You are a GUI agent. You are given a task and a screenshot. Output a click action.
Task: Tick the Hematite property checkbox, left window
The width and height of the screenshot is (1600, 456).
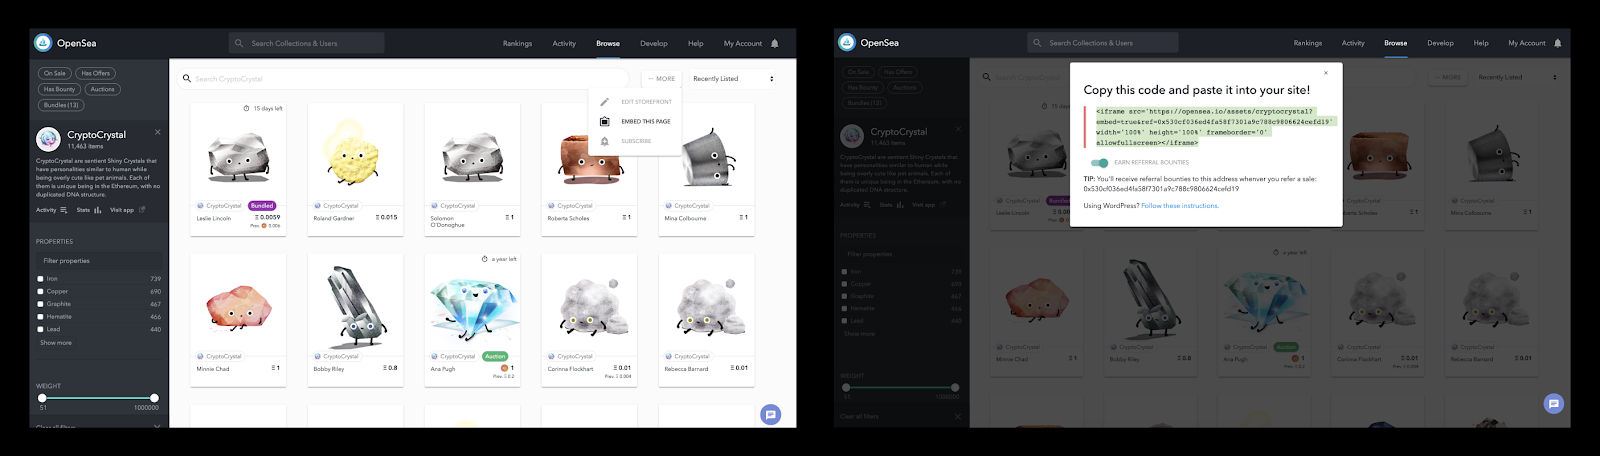(x=40, y=317)
